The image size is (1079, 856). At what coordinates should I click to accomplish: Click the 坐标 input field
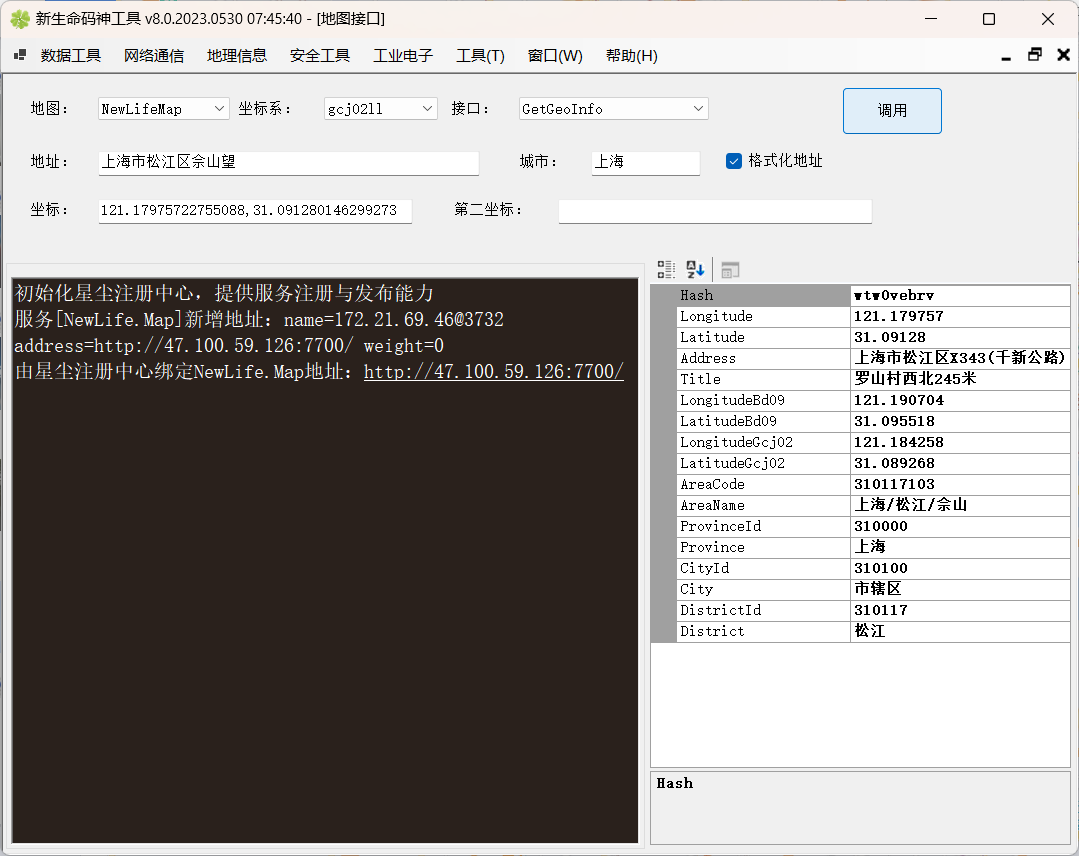(x=255, y=211)
